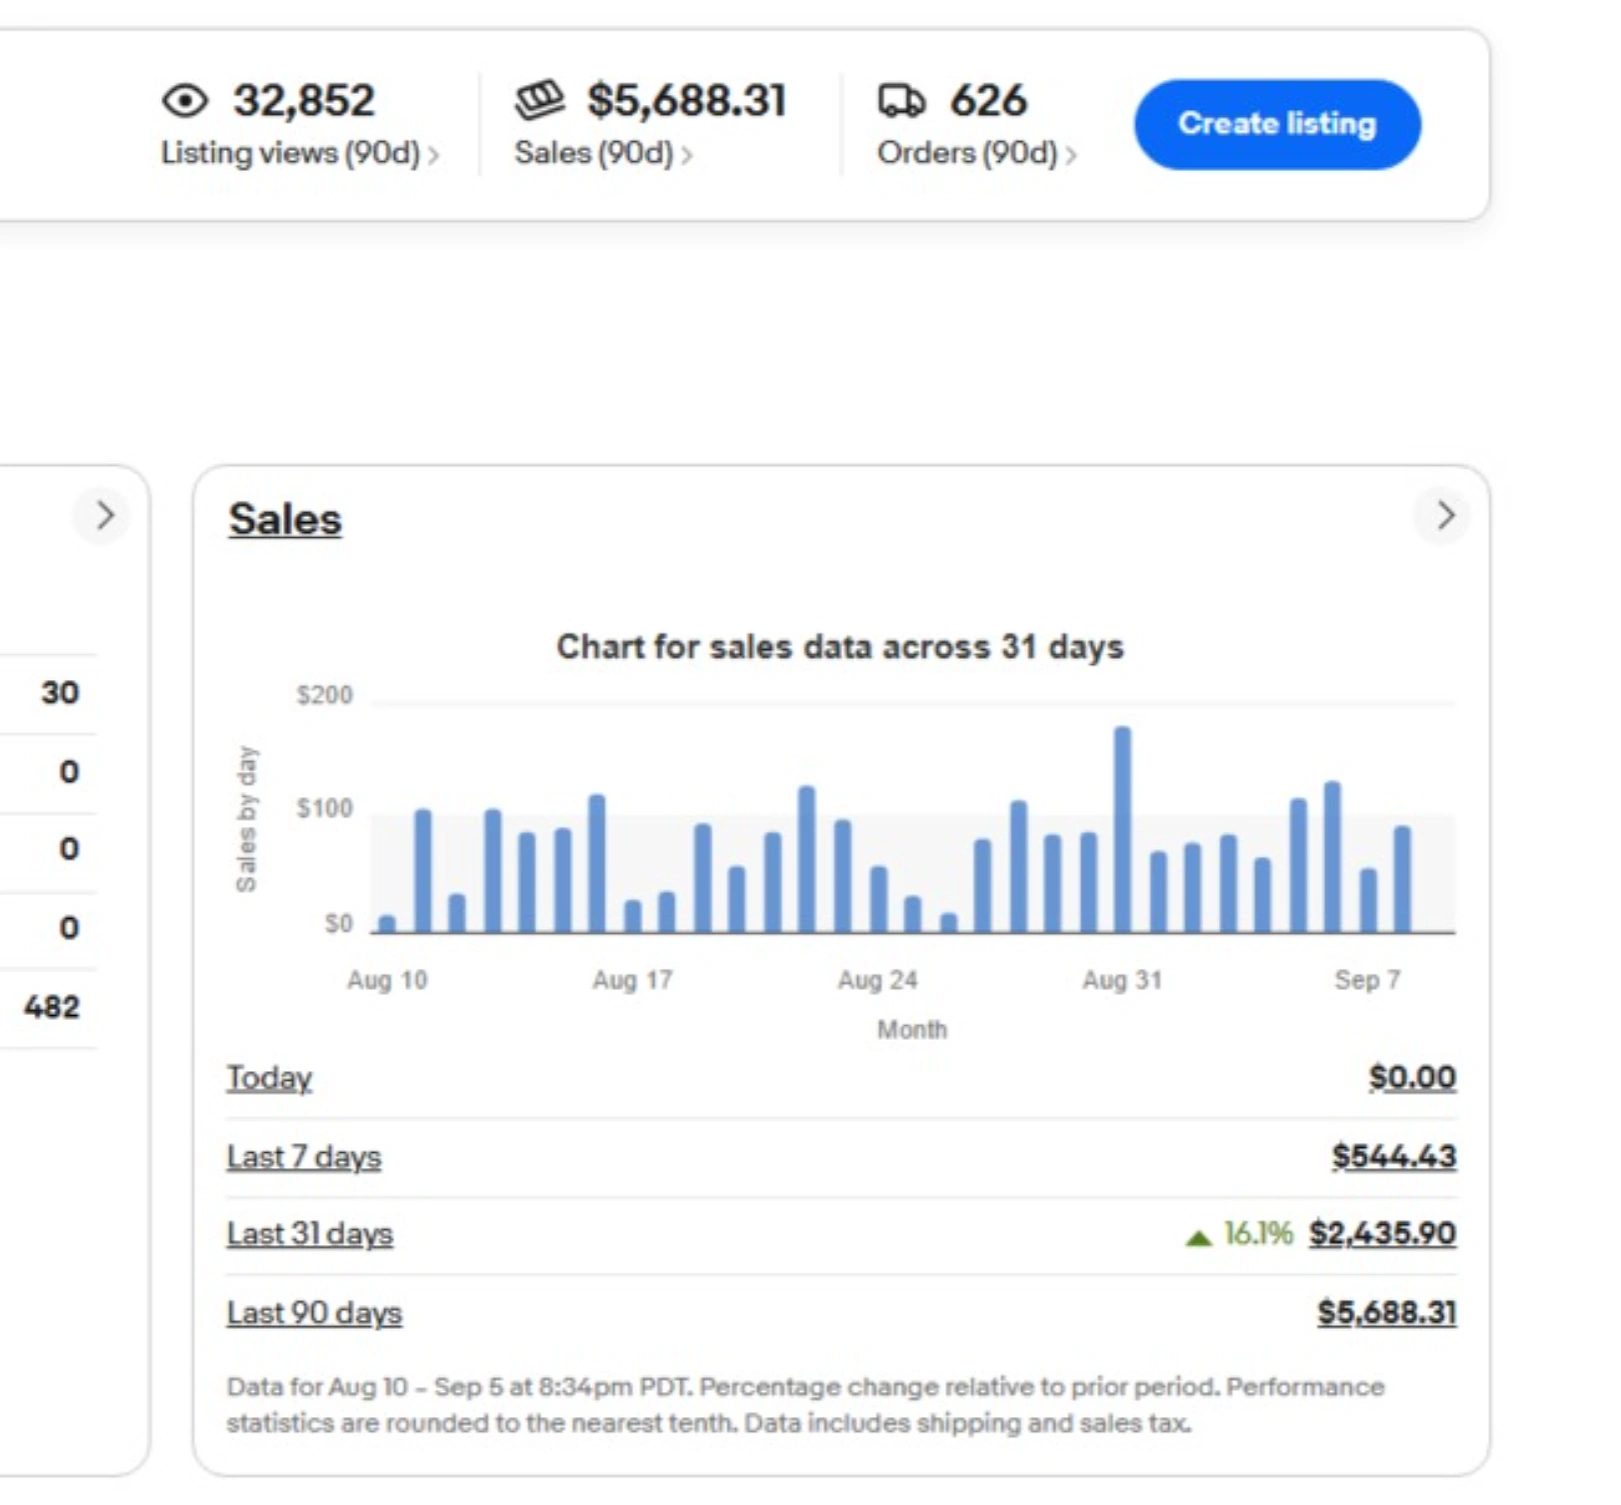Open the Today sales row link
The height and width of the screenshot is (1505, 1621).
[x=269, y=1078]
